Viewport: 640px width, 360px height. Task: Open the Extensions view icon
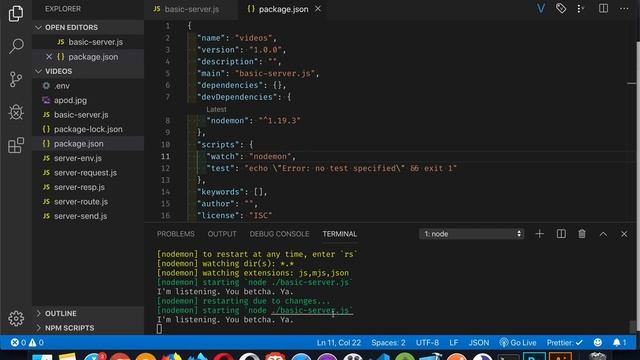[16, 145]
